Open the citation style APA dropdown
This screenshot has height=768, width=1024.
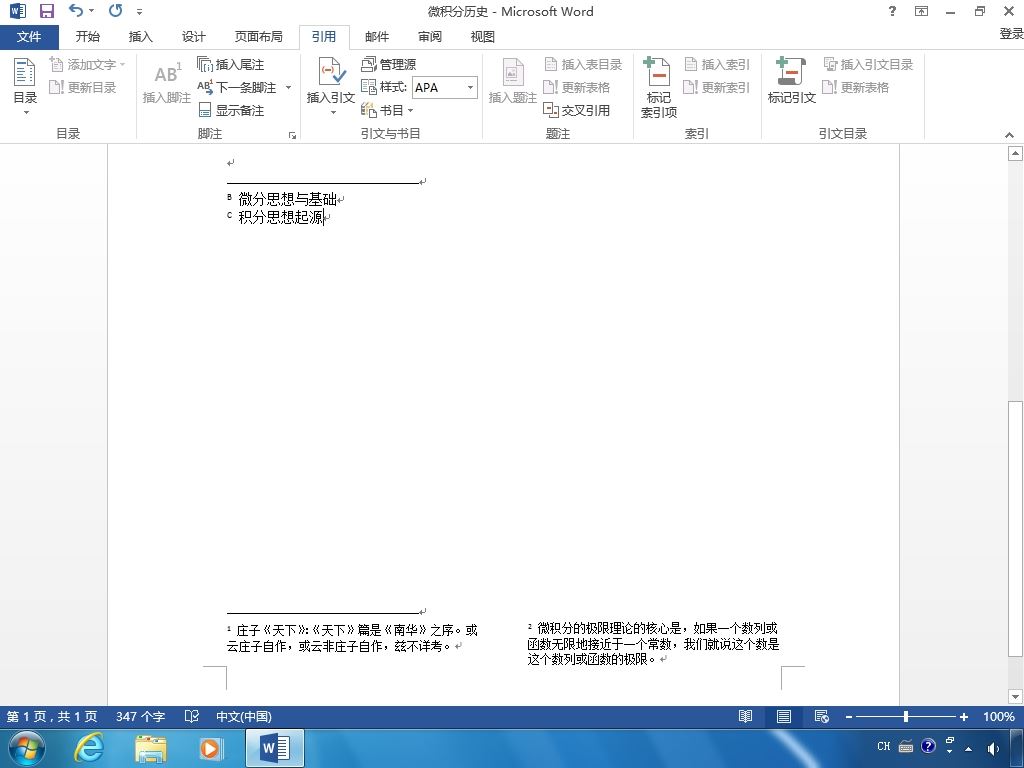coord(470,88)
